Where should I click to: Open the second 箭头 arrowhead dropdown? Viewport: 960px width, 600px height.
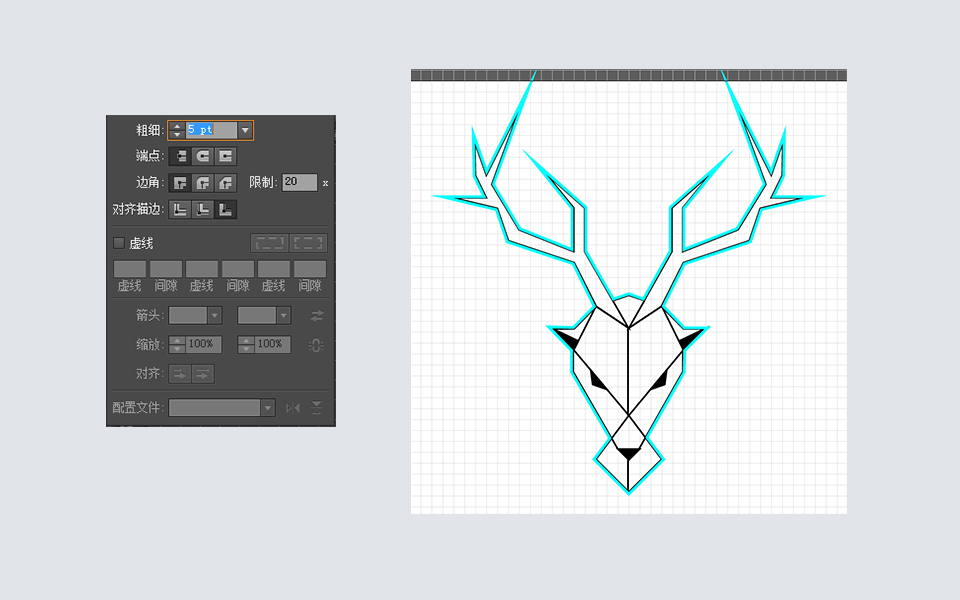click(283, 316)
